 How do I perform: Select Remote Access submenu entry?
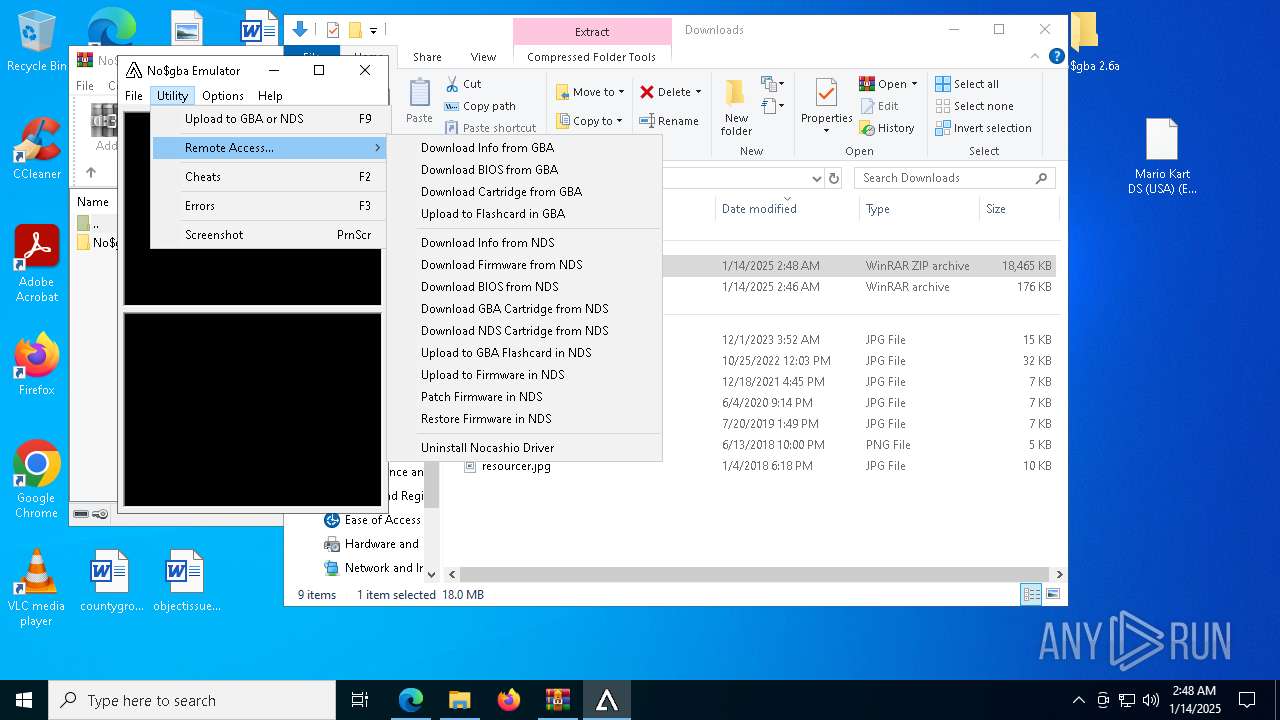coord(269,148)
